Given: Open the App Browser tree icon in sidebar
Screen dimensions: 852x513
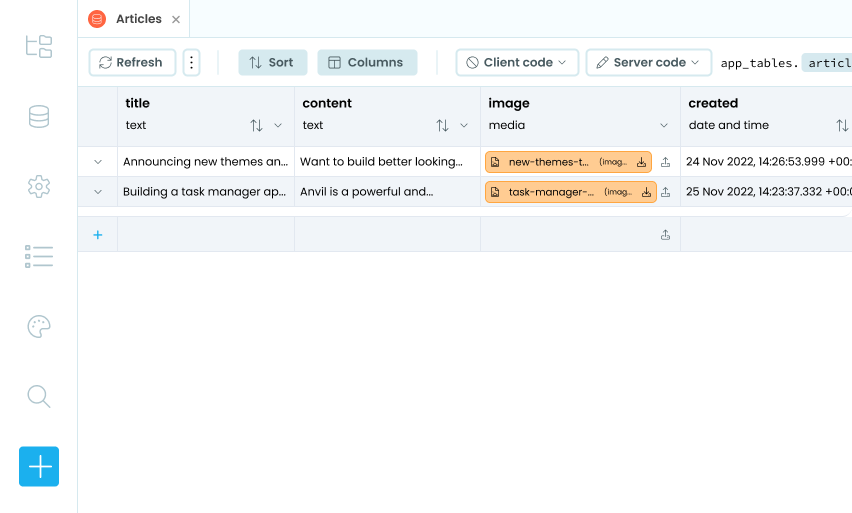Looking at the screenshot, I should pos(39,46).
